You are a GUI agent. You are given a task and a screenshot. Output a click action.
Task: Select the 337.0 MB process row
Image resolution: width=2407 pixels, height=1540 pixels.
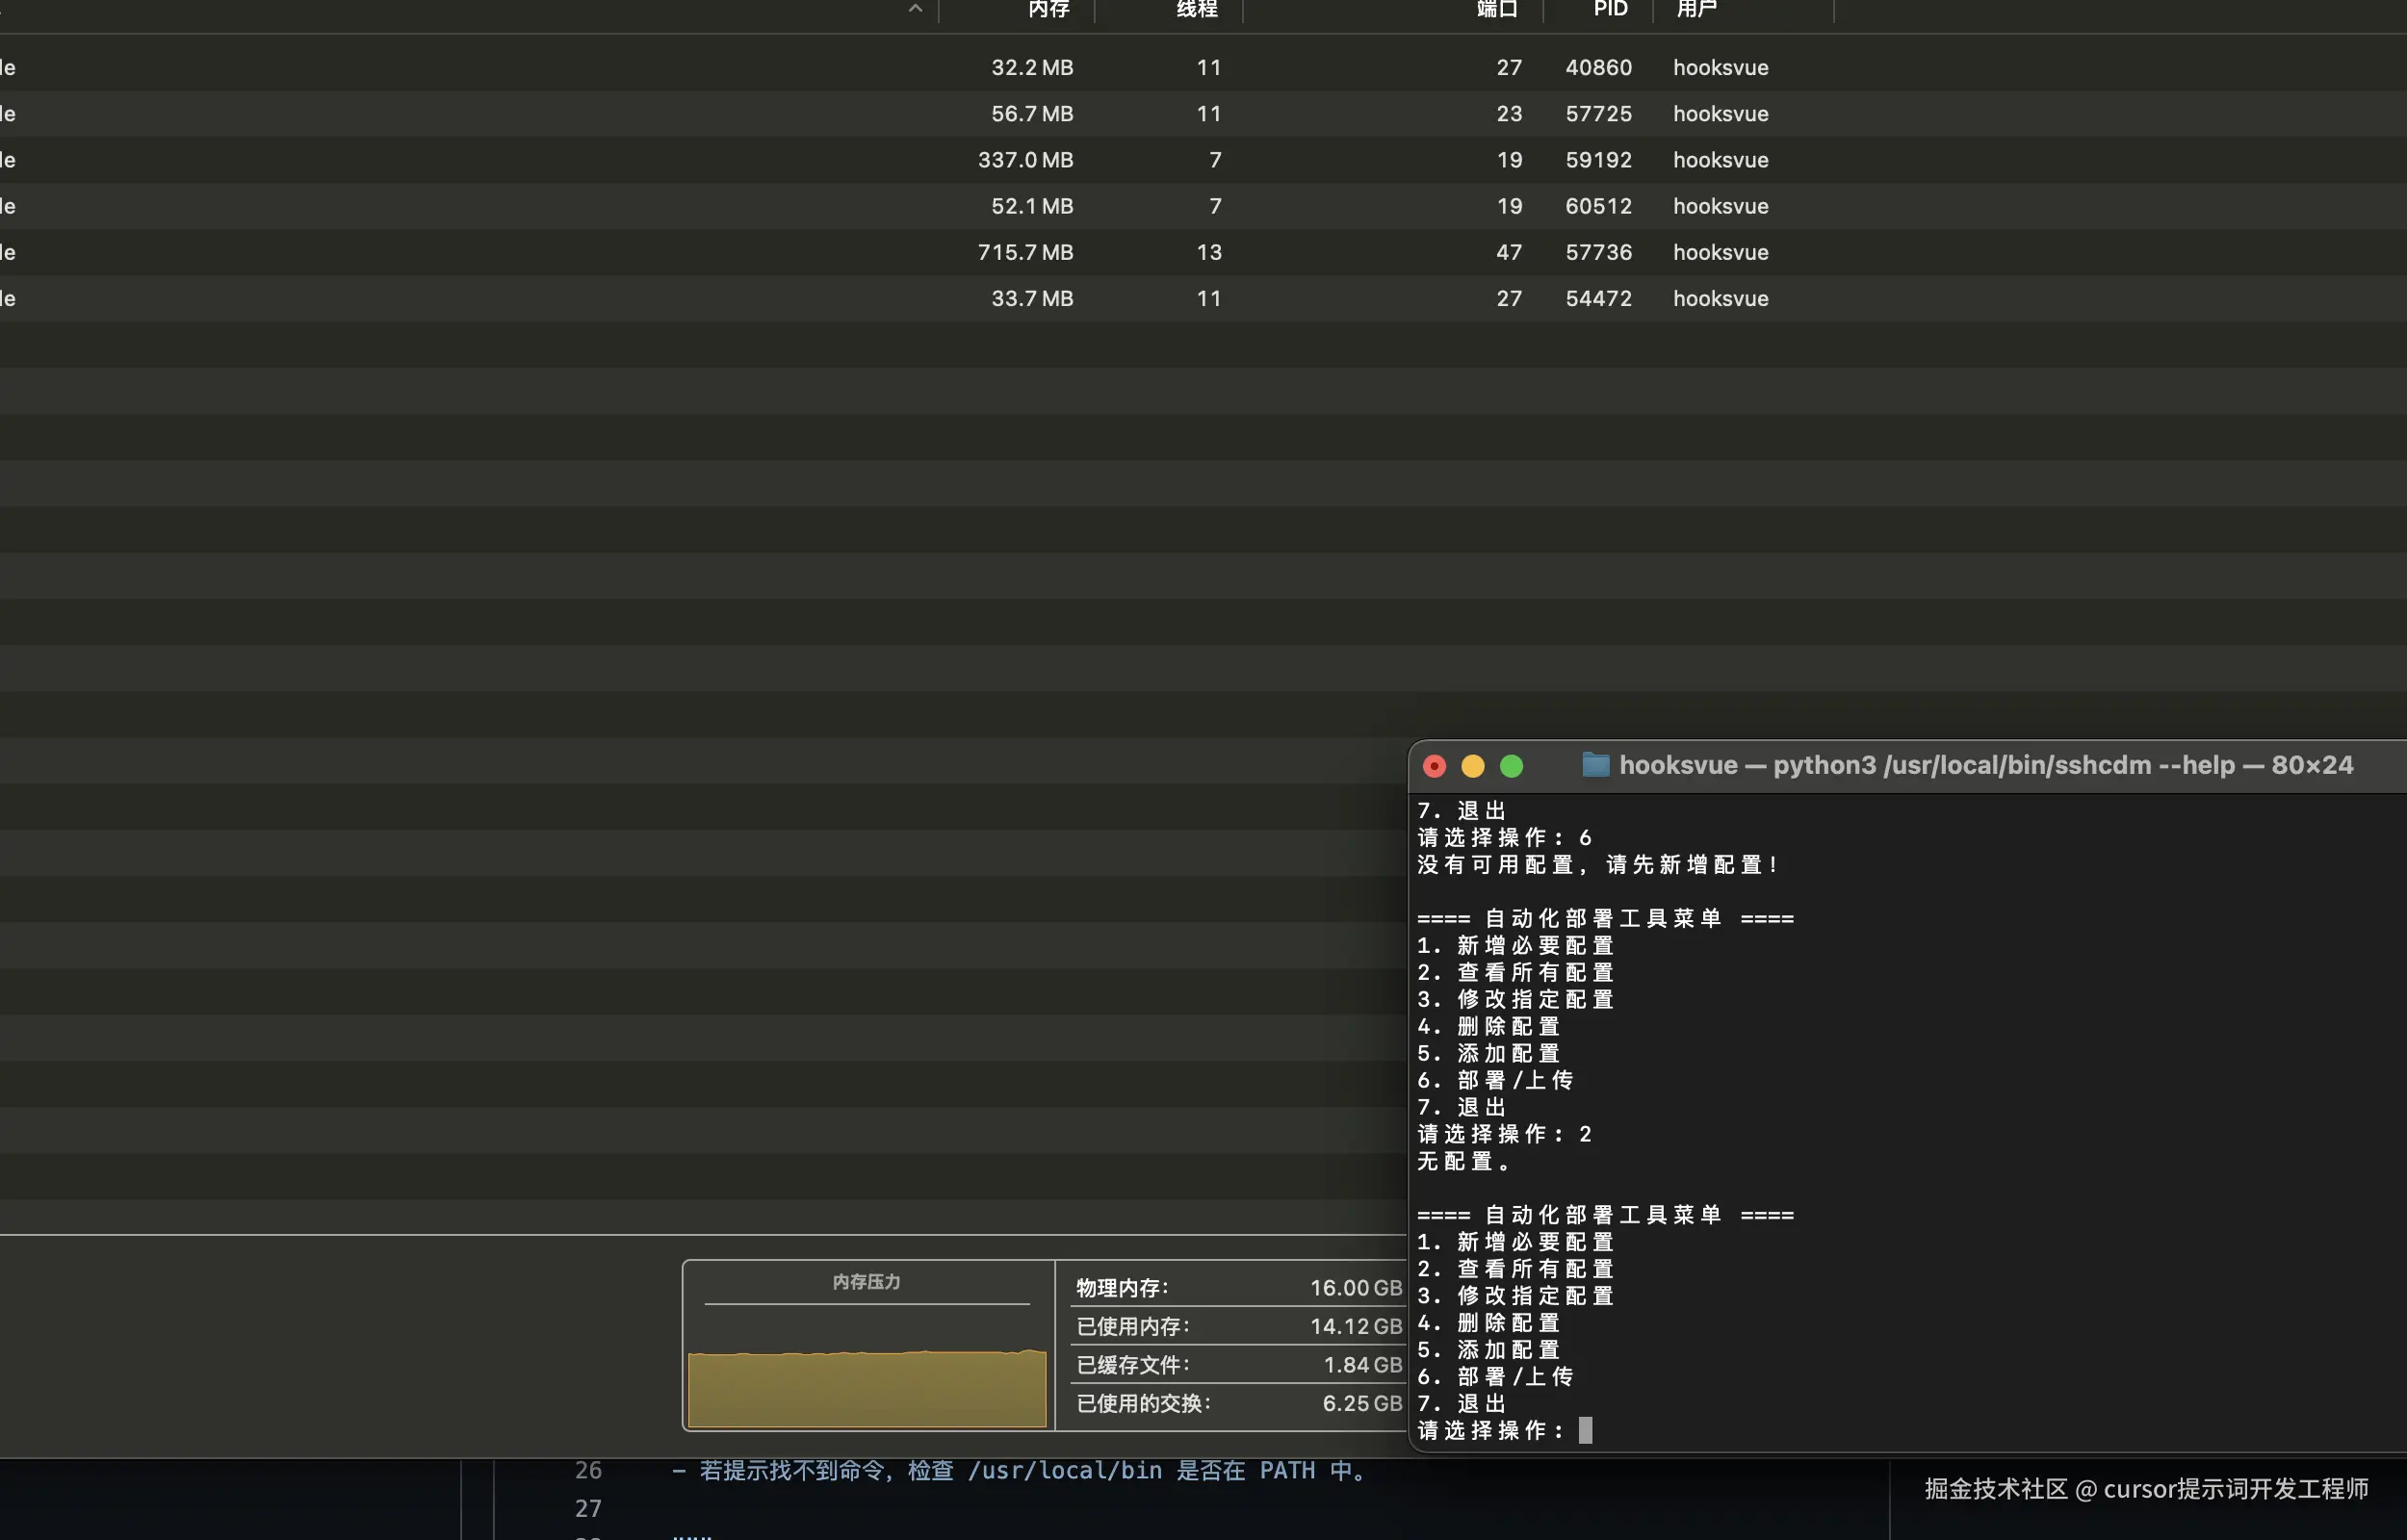[1025, 160]
